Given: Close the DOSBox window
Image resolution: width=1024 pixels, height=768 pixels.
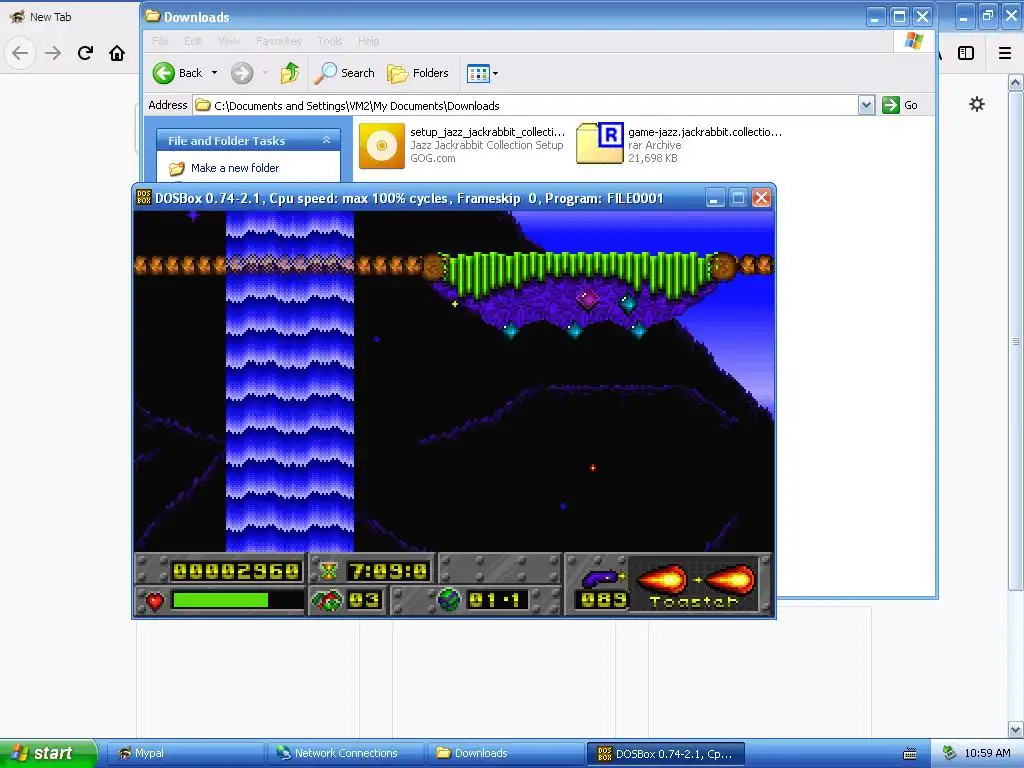Looking at the screenshot, I should click(x=761, y=198).
